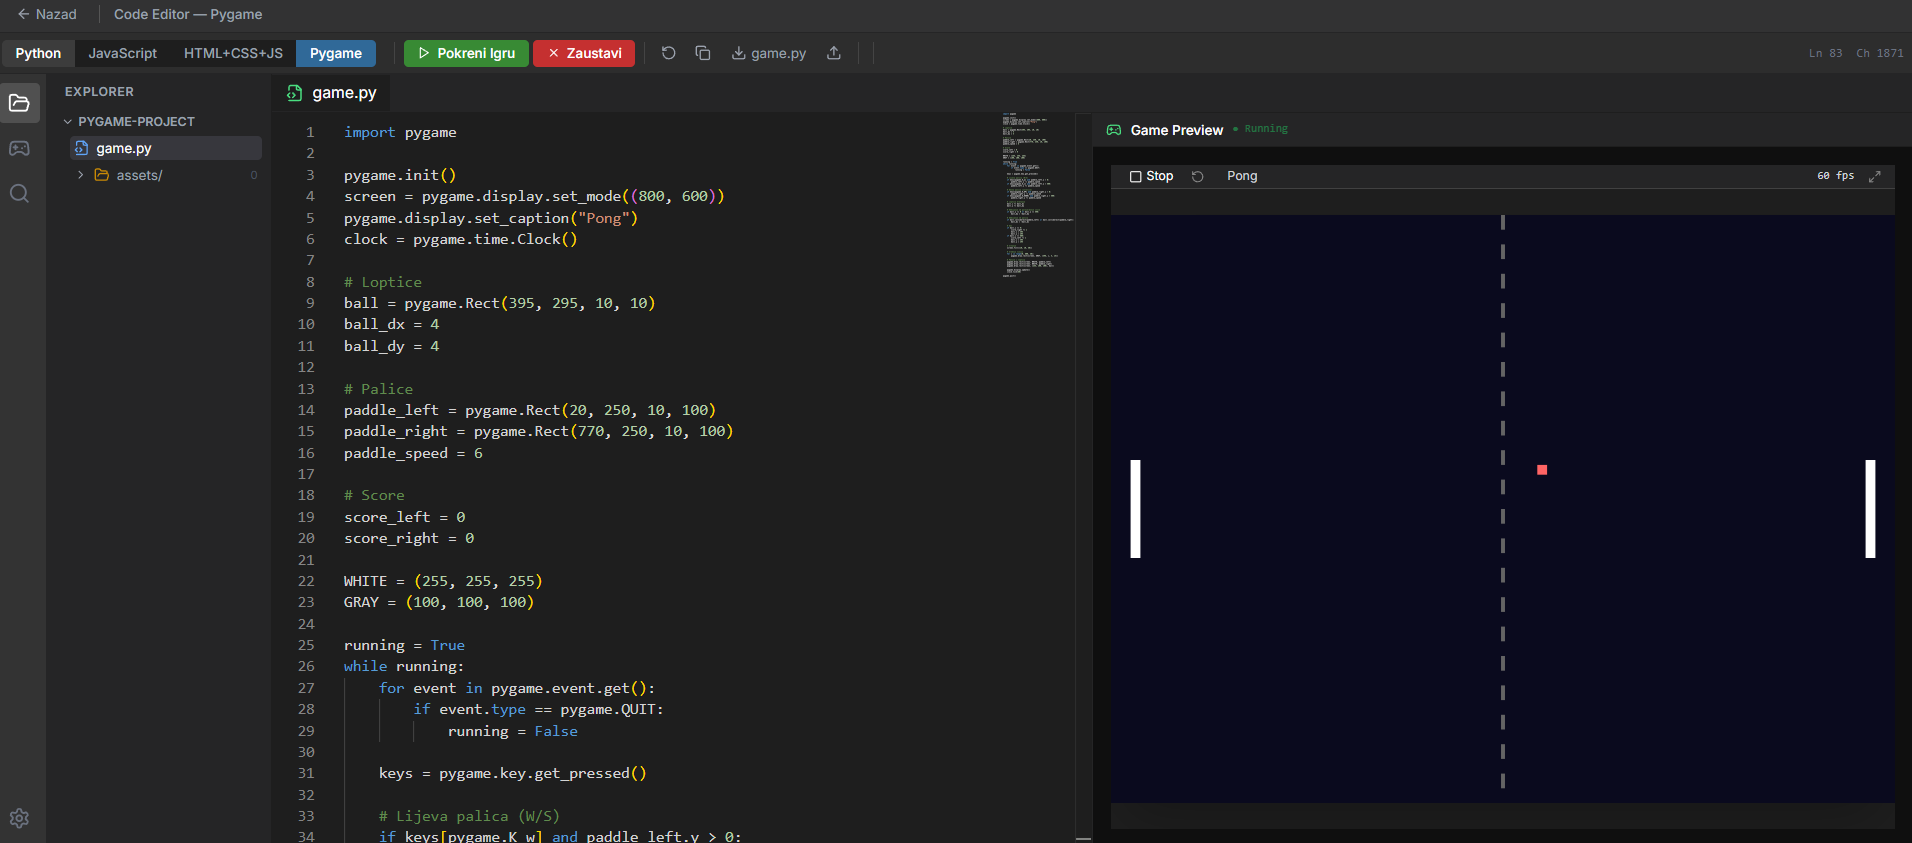Click the 'paddle_speed = 6' line
Screen dimensions: 1912x843
(x=413, y=453)
